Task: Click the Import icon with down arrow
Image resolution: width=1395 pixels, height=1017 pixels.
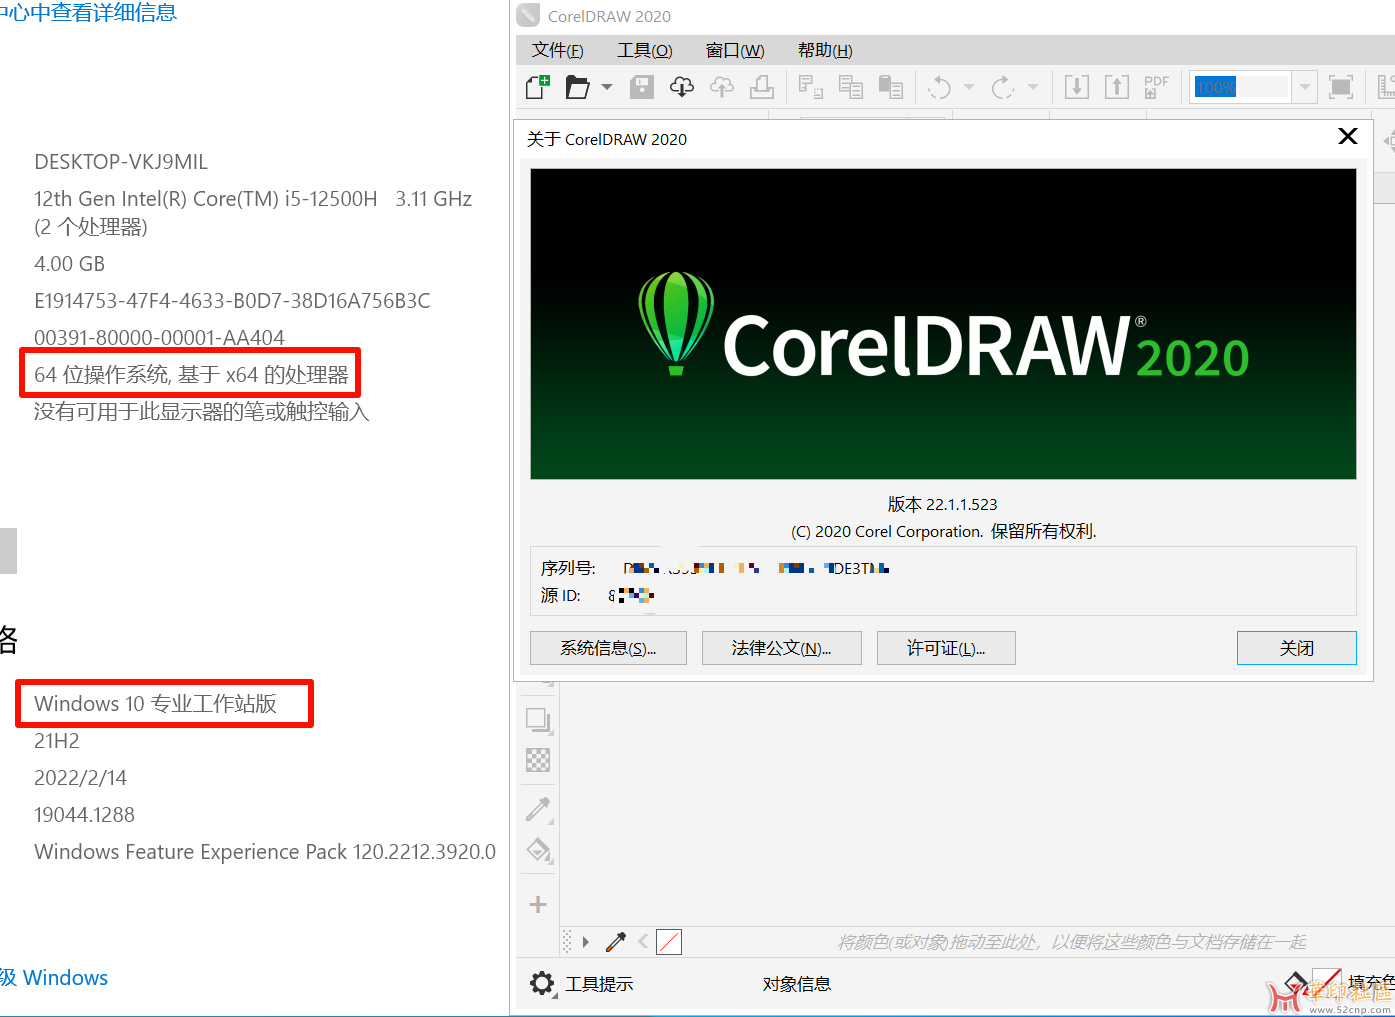Action: [x=1077, y=87]
